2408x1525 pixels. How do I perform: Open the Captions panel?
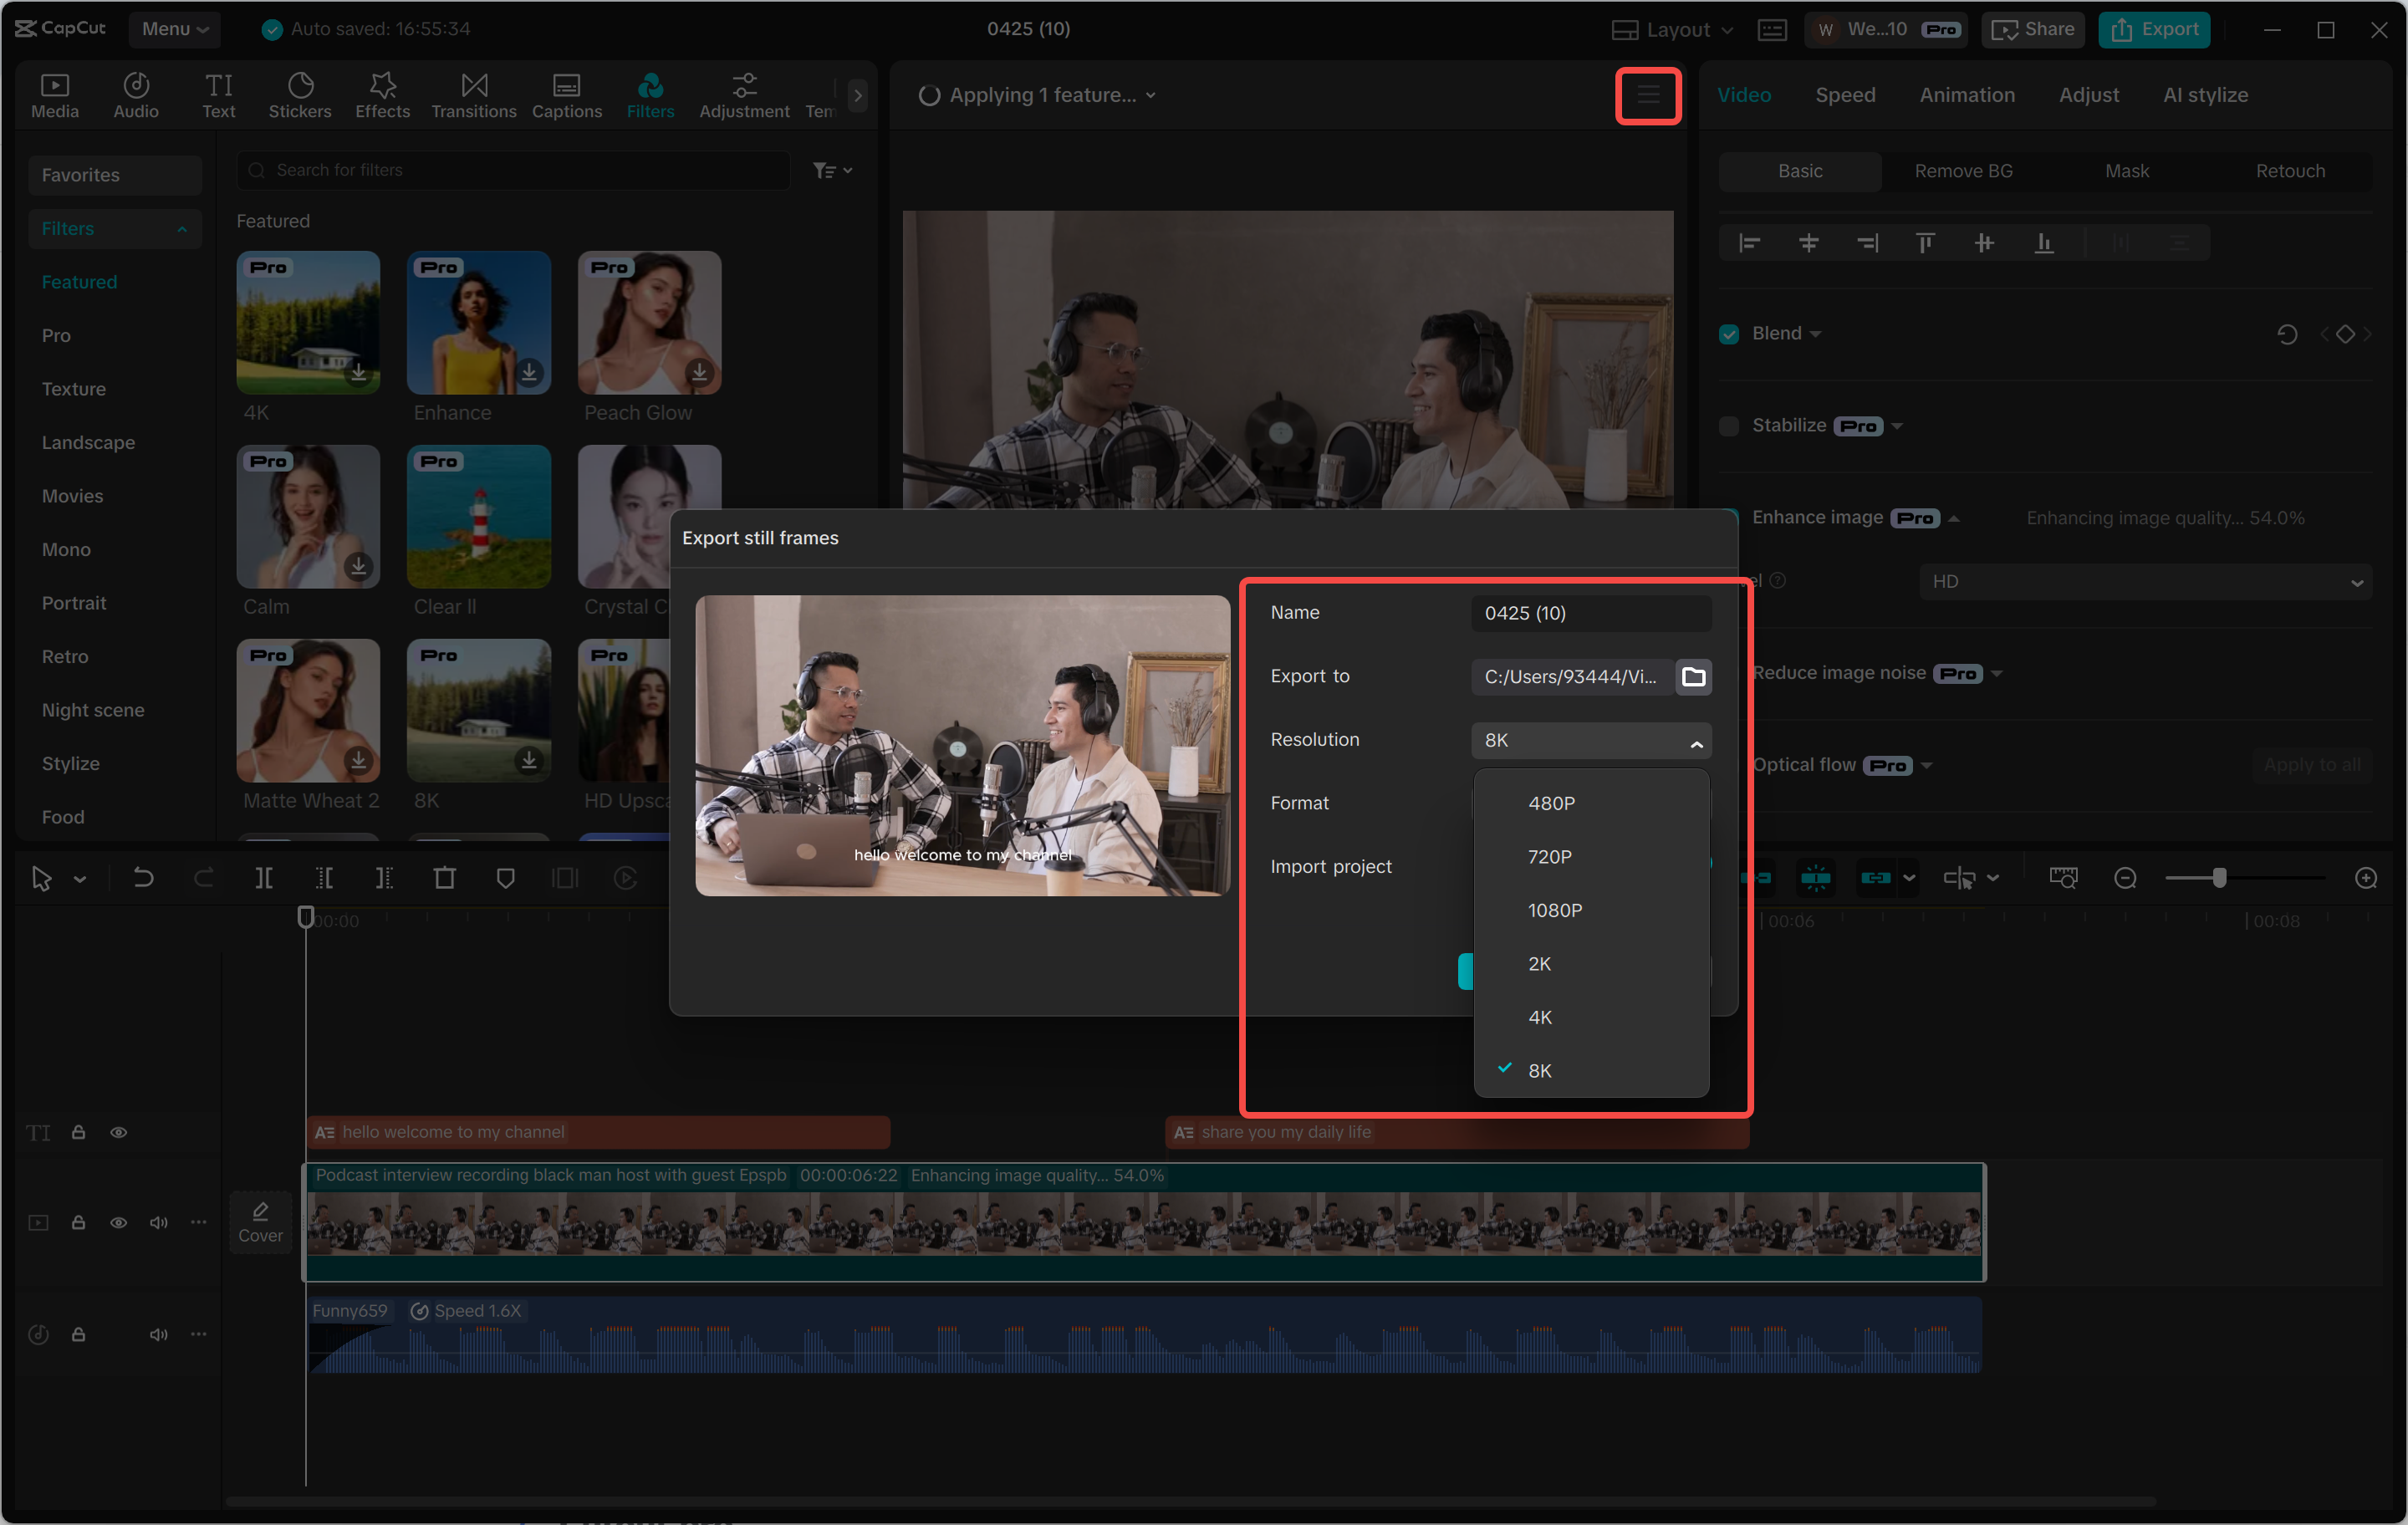tap(566, 94)
